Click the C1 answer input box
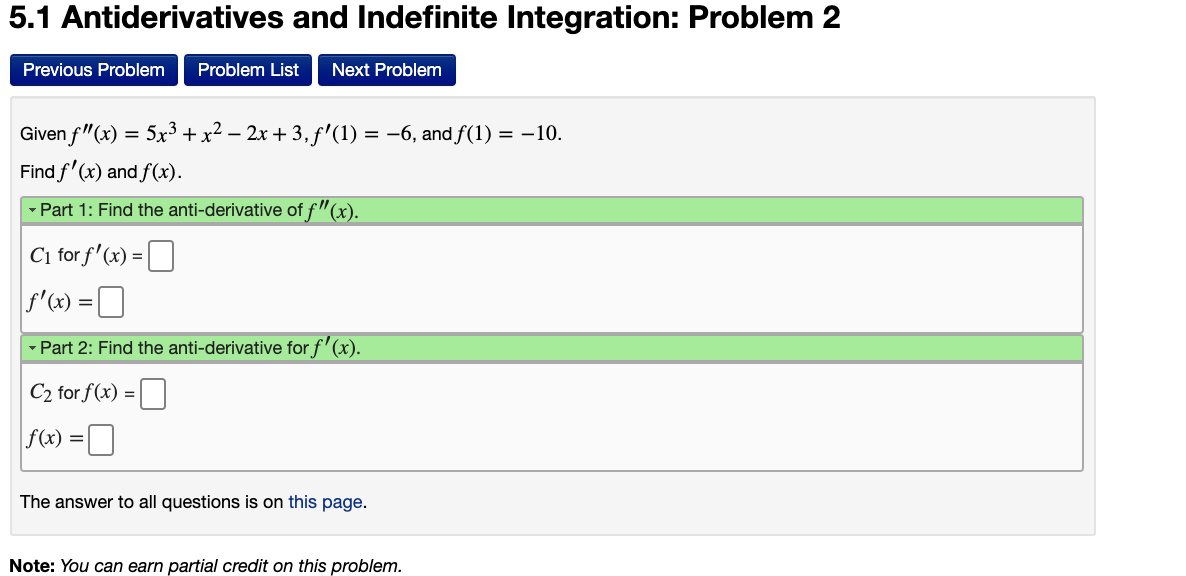 159,255
